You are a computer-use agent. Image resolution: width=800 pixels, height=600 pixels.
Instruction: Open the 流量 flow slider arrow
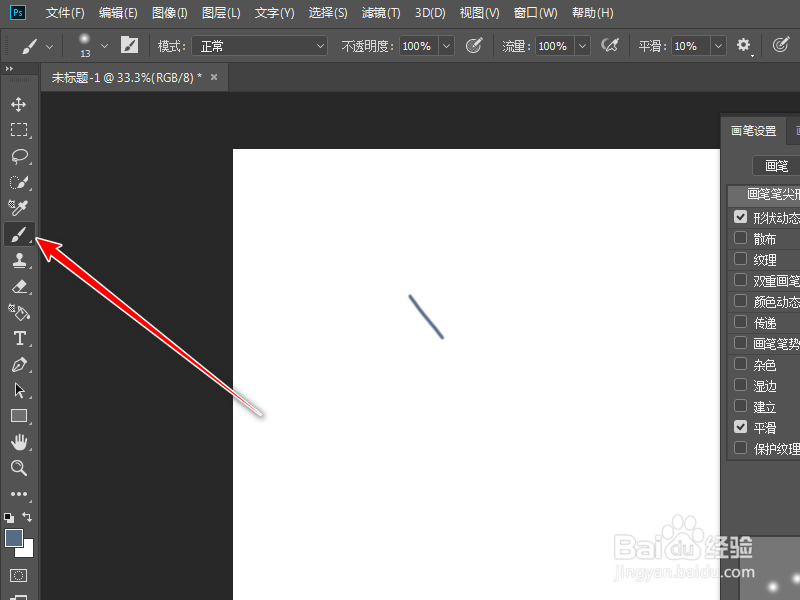click(x=582, y=46)
